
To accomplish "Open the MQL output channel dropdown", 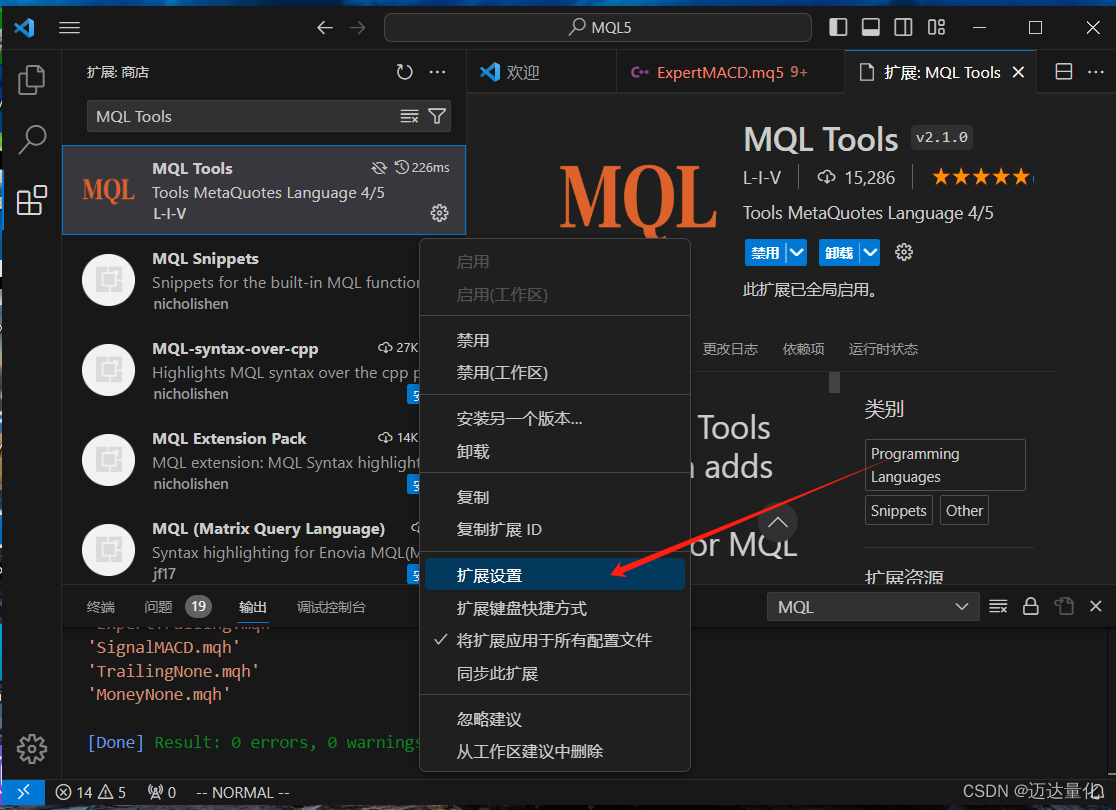I will [x=873, y=606].
